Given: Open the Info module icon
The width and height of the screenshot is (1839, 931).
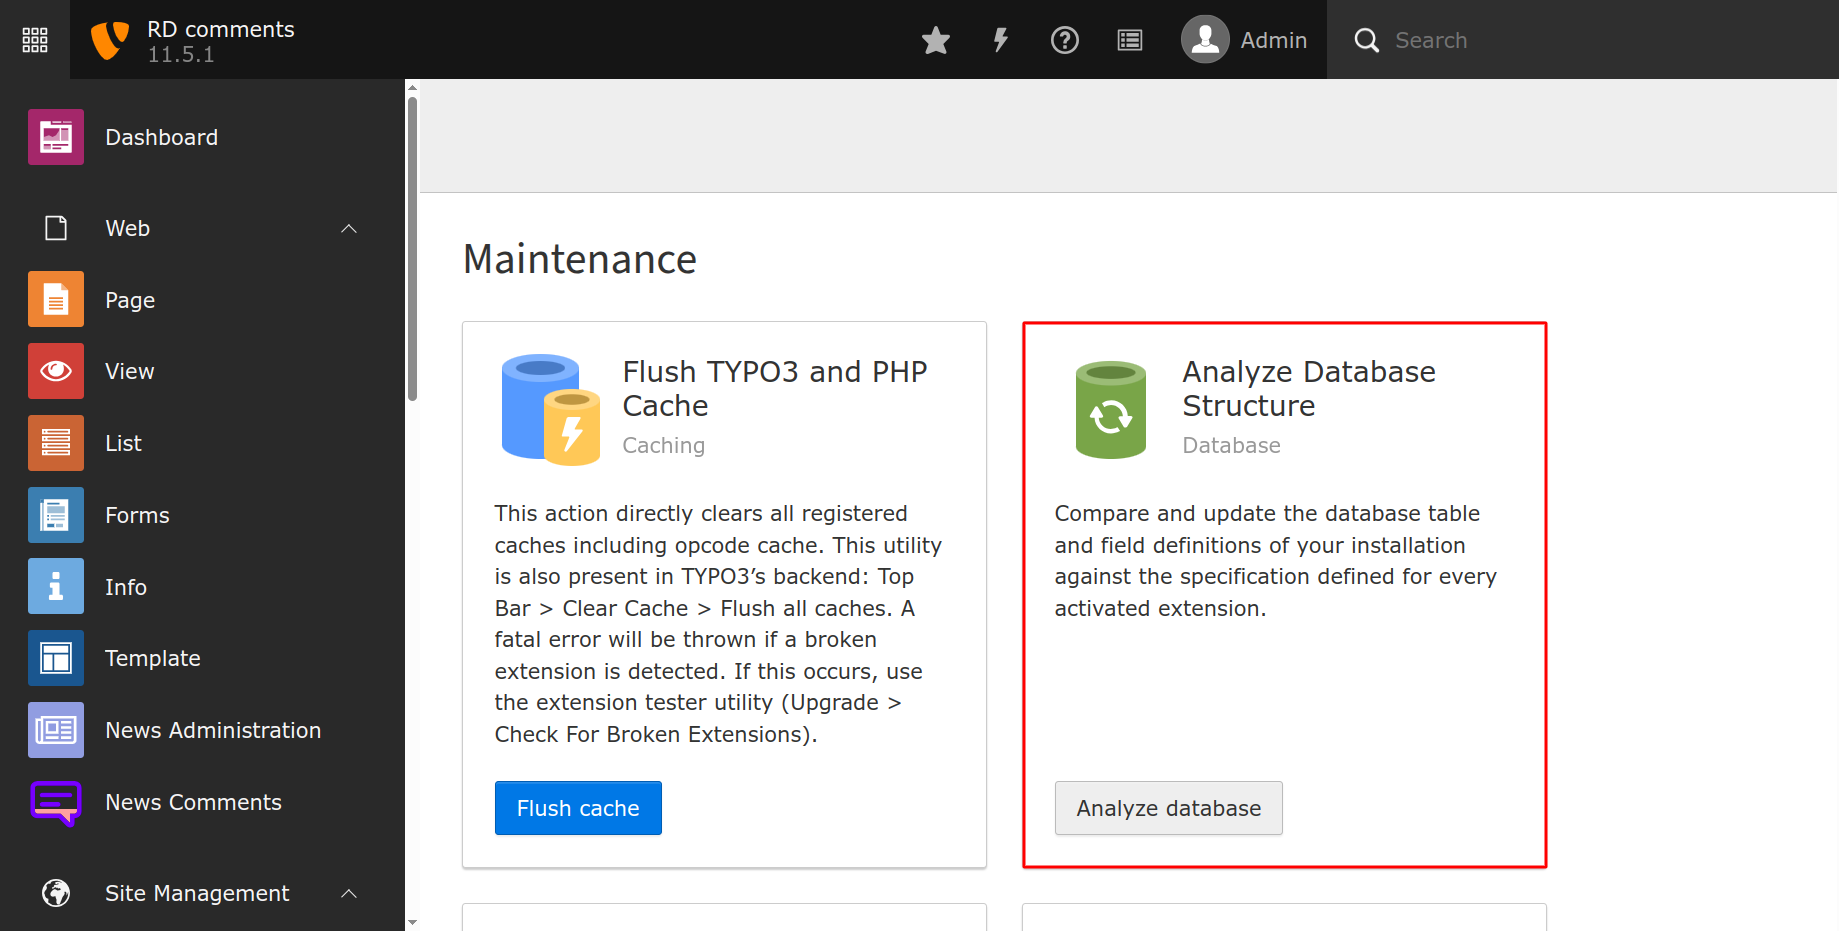Looking at the screenshot, I should pyautogui.click(x=55, y=586).
